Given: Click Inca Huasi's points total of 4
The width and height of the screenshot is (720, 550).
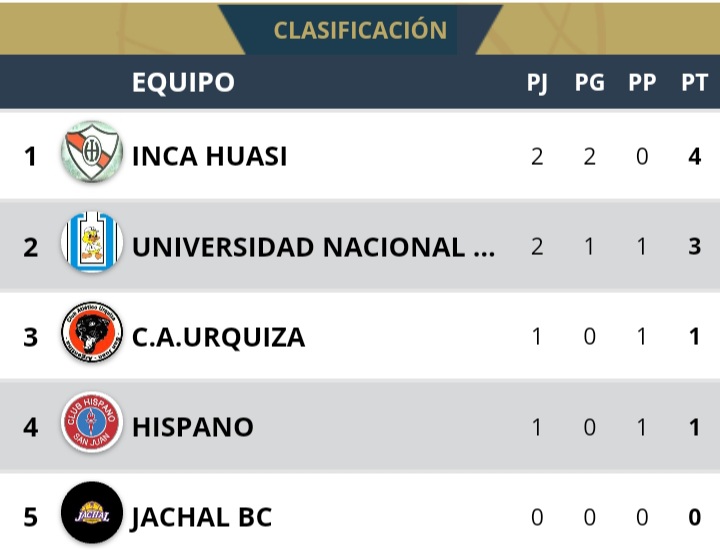Looking at the screenshot, I should point(694,157).
